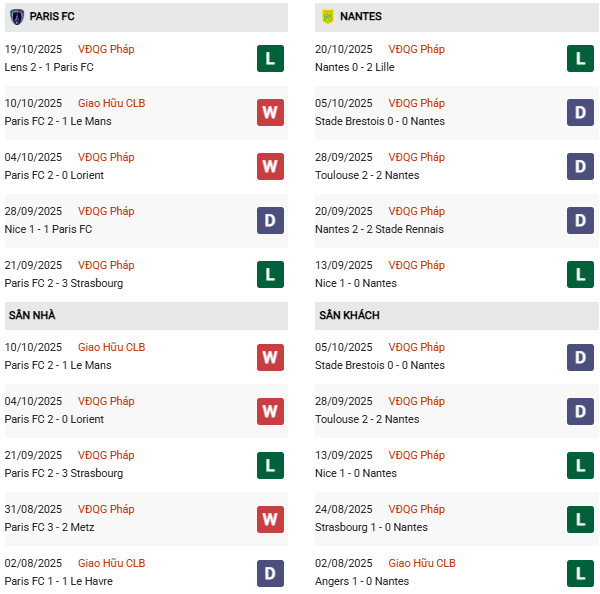The width and height of the screenshot is (600, 594).
Task: Click the L badge for Strasbourg 1-0 Nantes
Action: [x=580, y=518]
